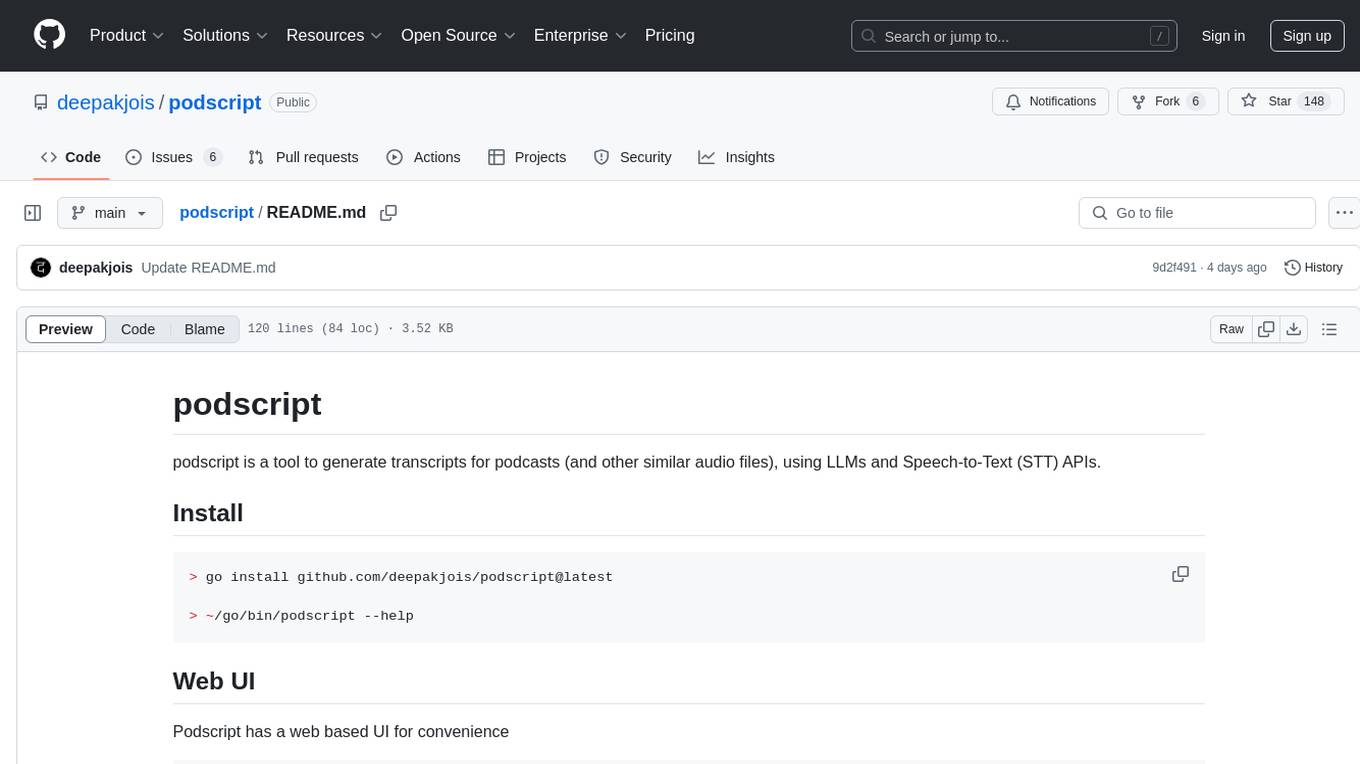
Task: Click the go install command line text
Action: click(x=409, y=577)
